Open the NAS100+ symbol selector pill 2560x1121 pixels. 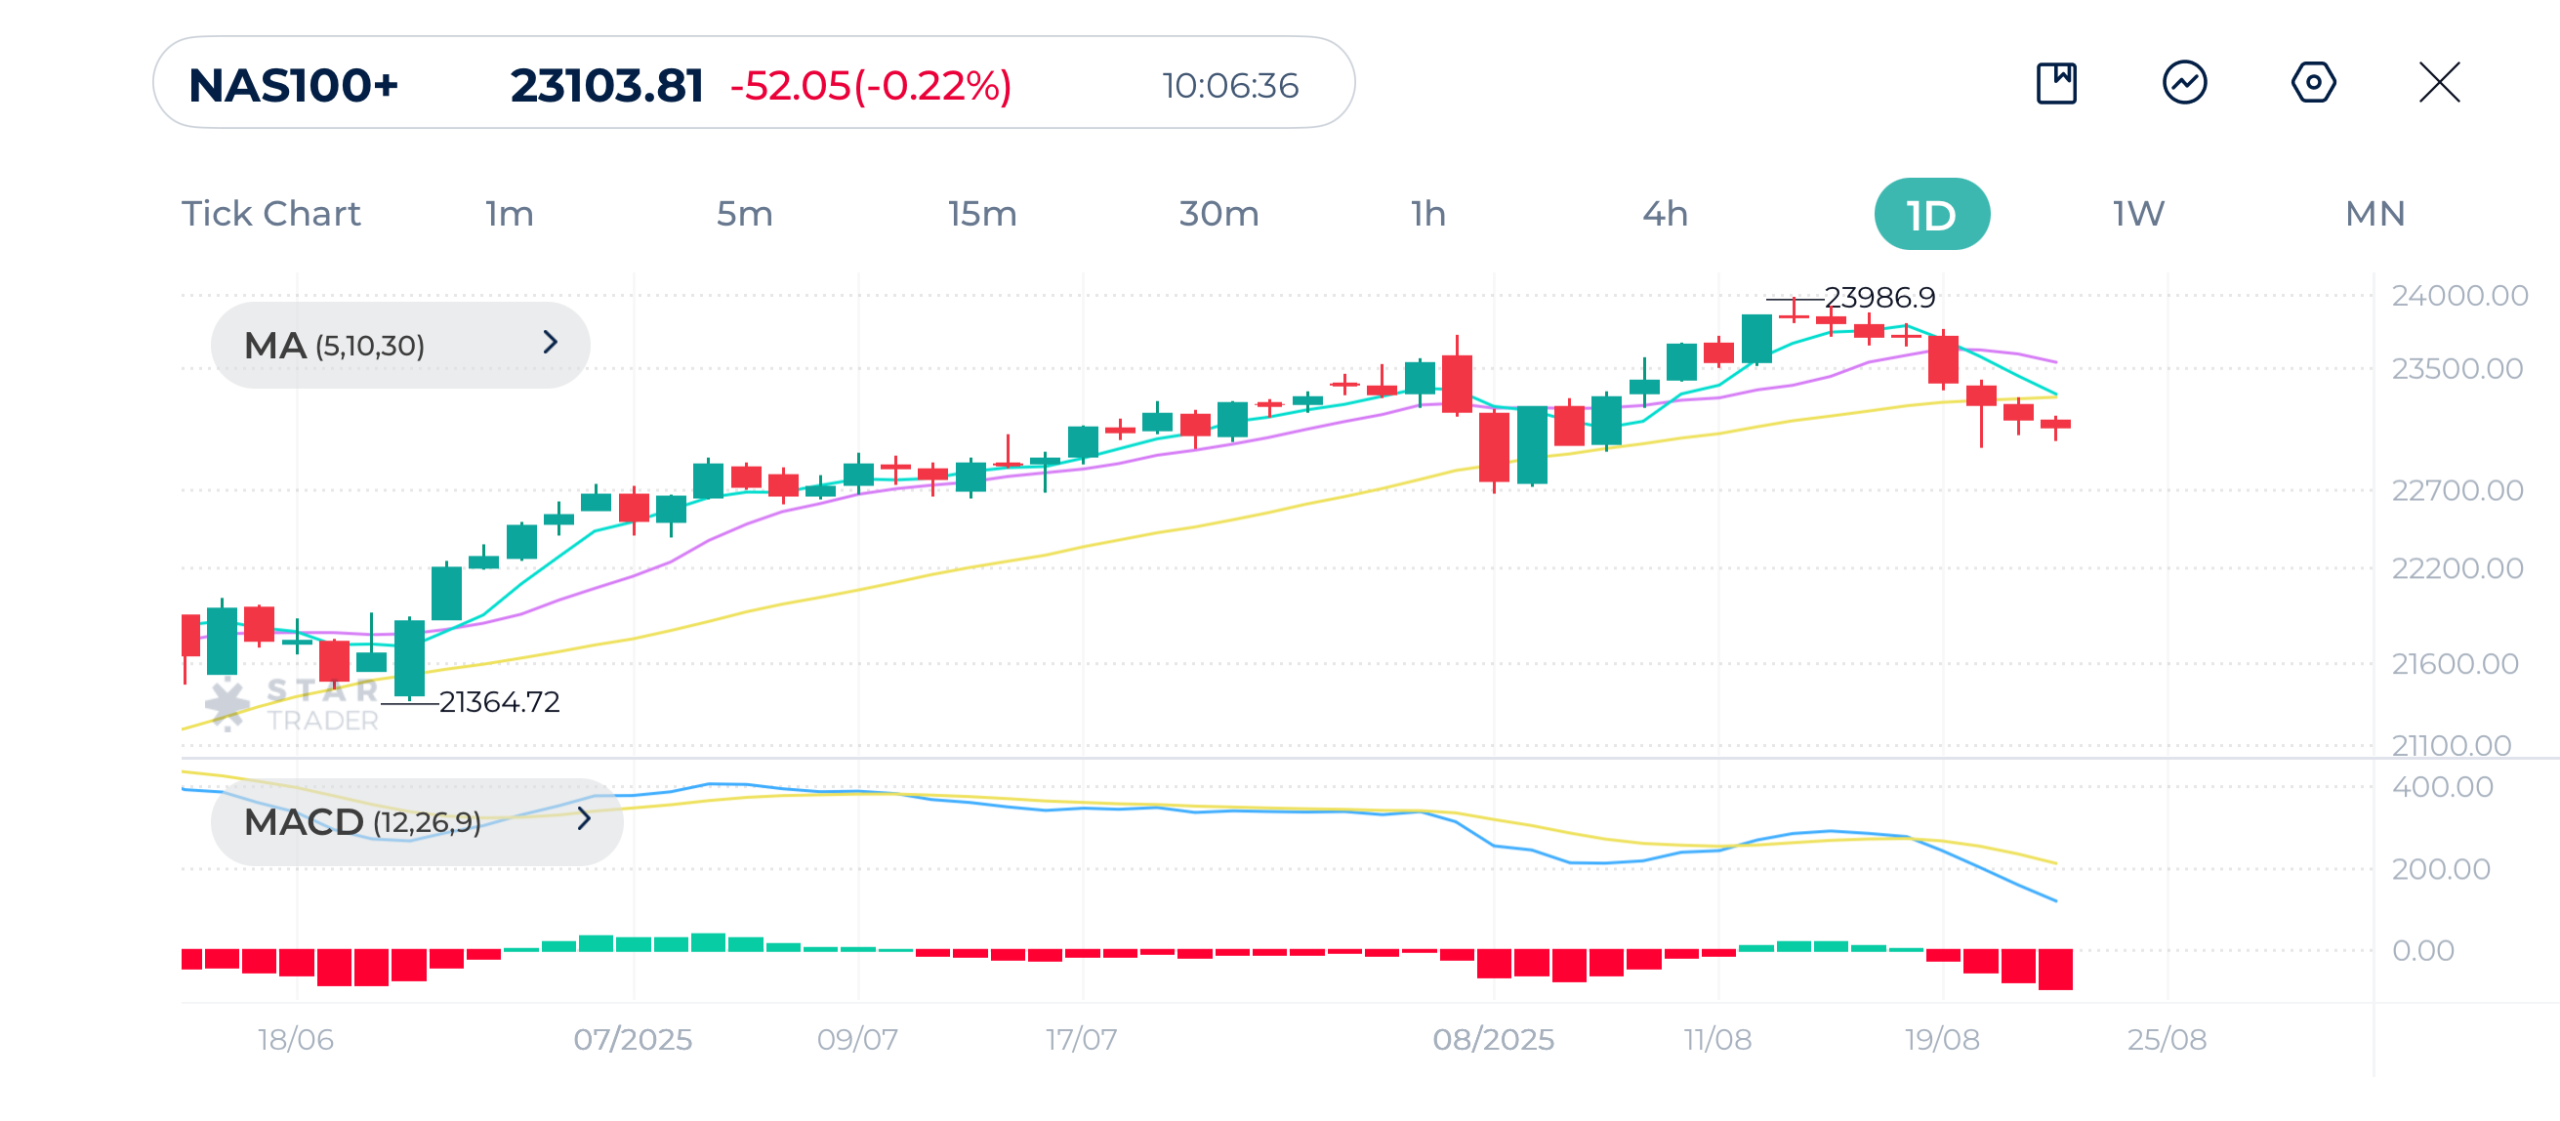coord(293,85)
